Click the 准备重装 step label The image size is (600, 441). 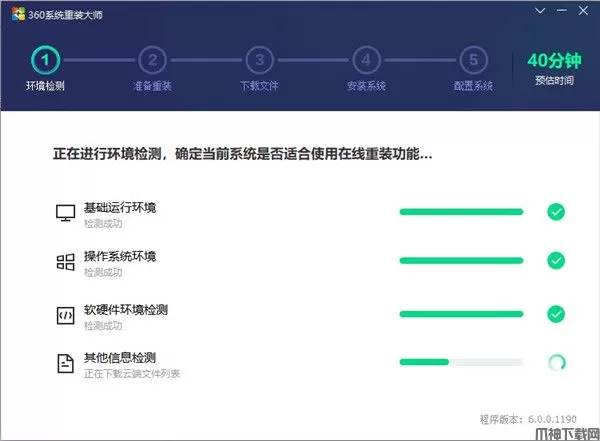point(152,86)
